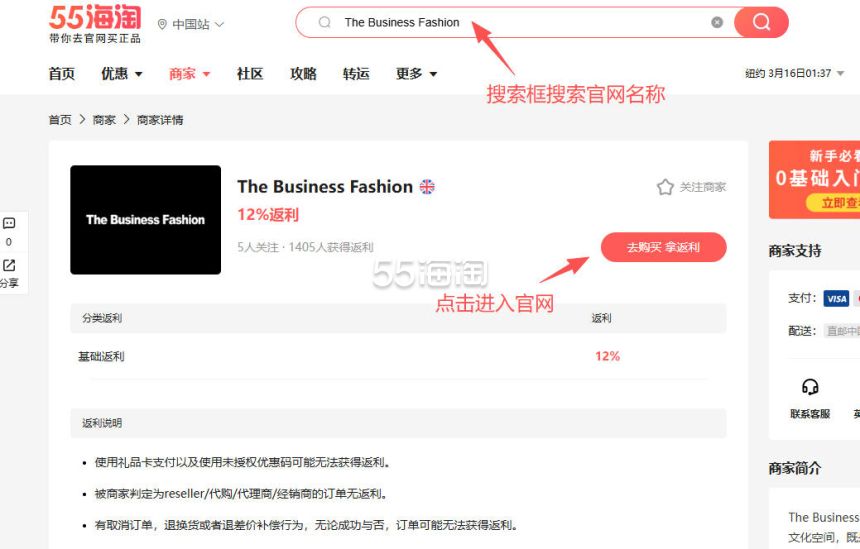Screen dimensions: 860x549
Task: Open the 攻略 menu item
Action: click(303, 74)
